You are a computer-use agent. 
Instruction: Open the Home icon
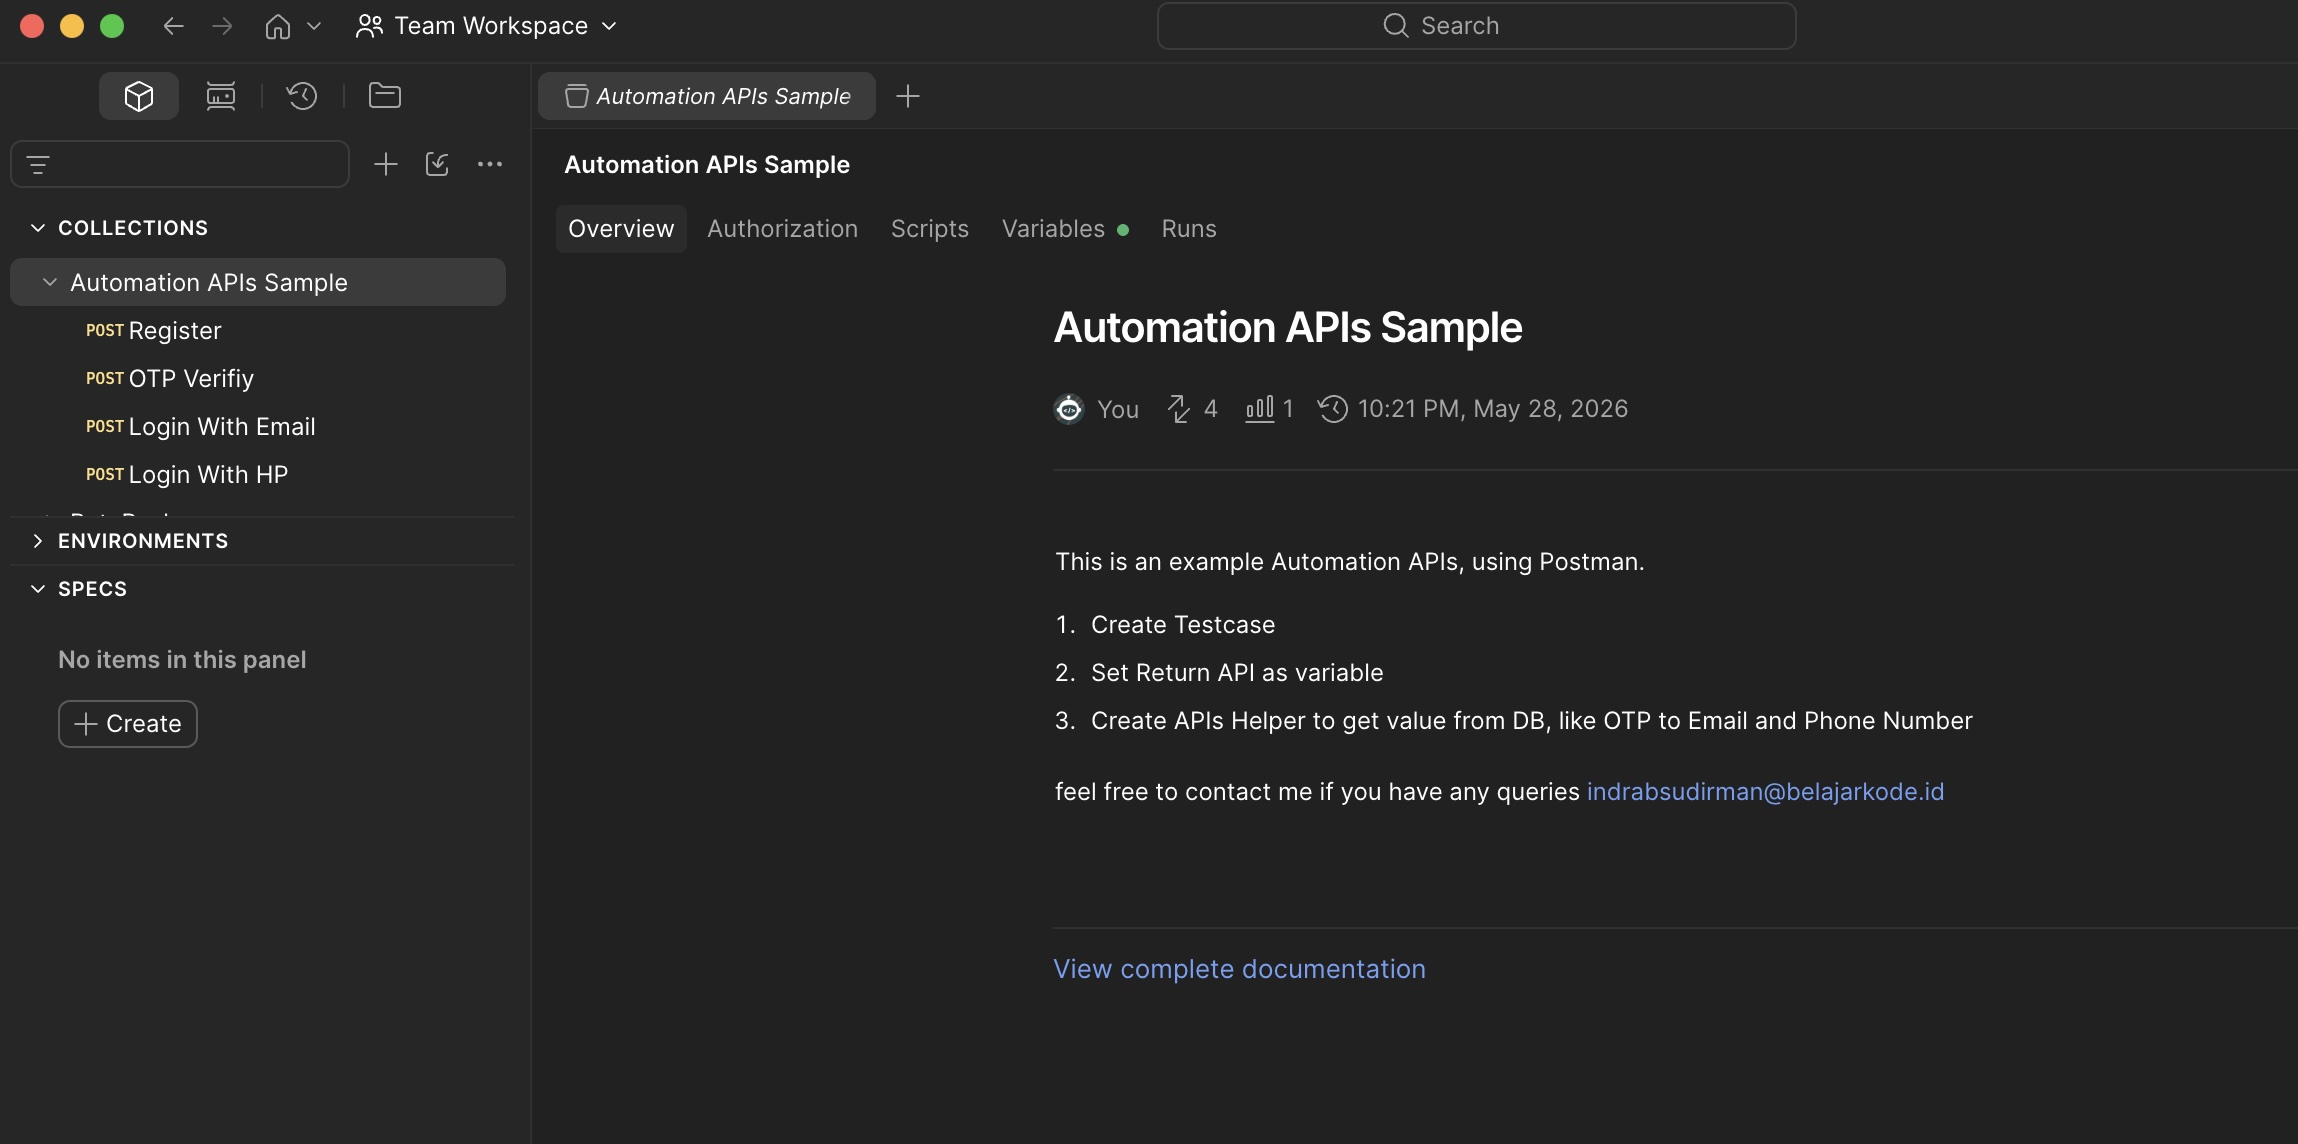pos(278,26)
